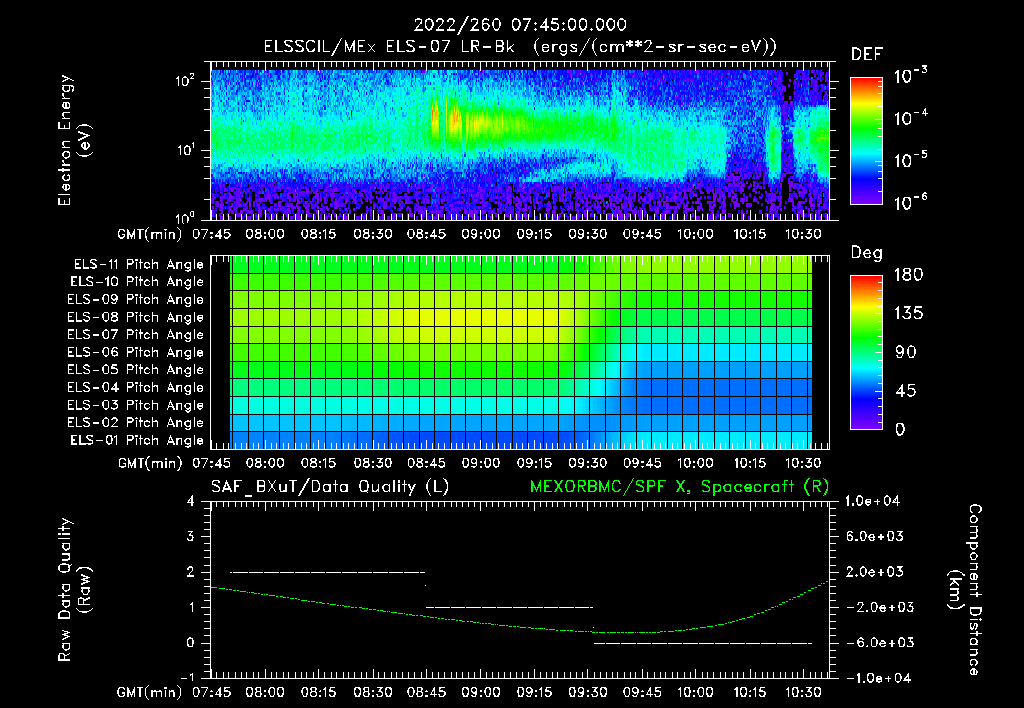Click the 45 label on Deg scale
Screen dimensions: 1024x708
(905, 391)
